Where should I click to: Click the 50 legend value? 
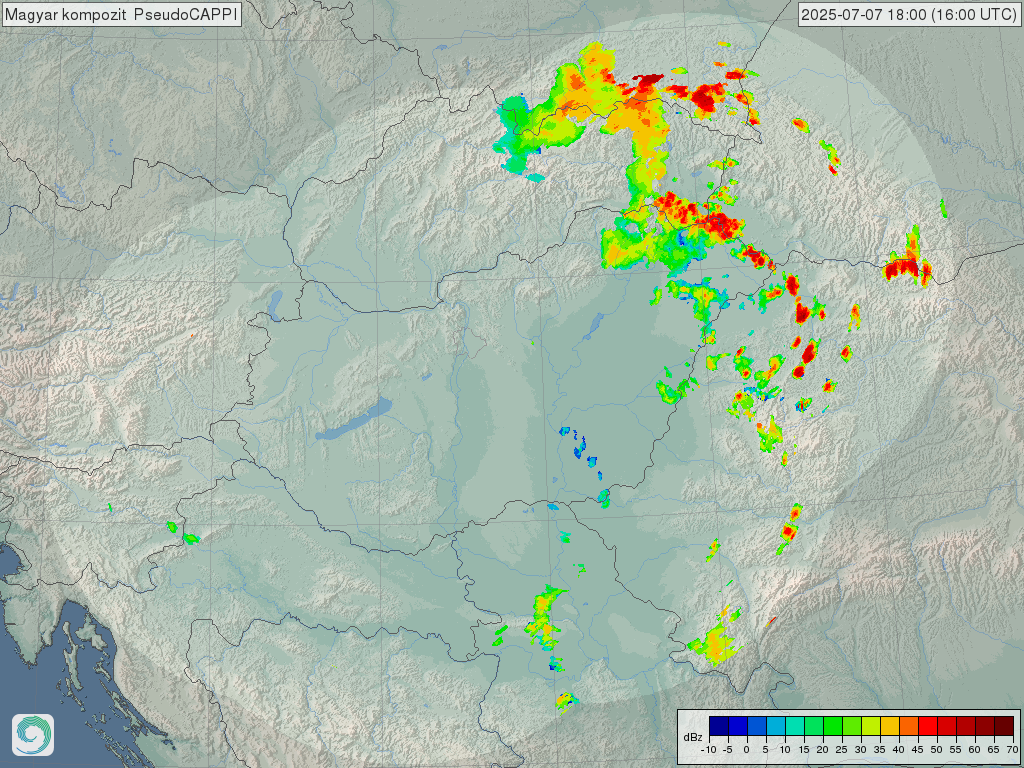(x=936, y=750)
